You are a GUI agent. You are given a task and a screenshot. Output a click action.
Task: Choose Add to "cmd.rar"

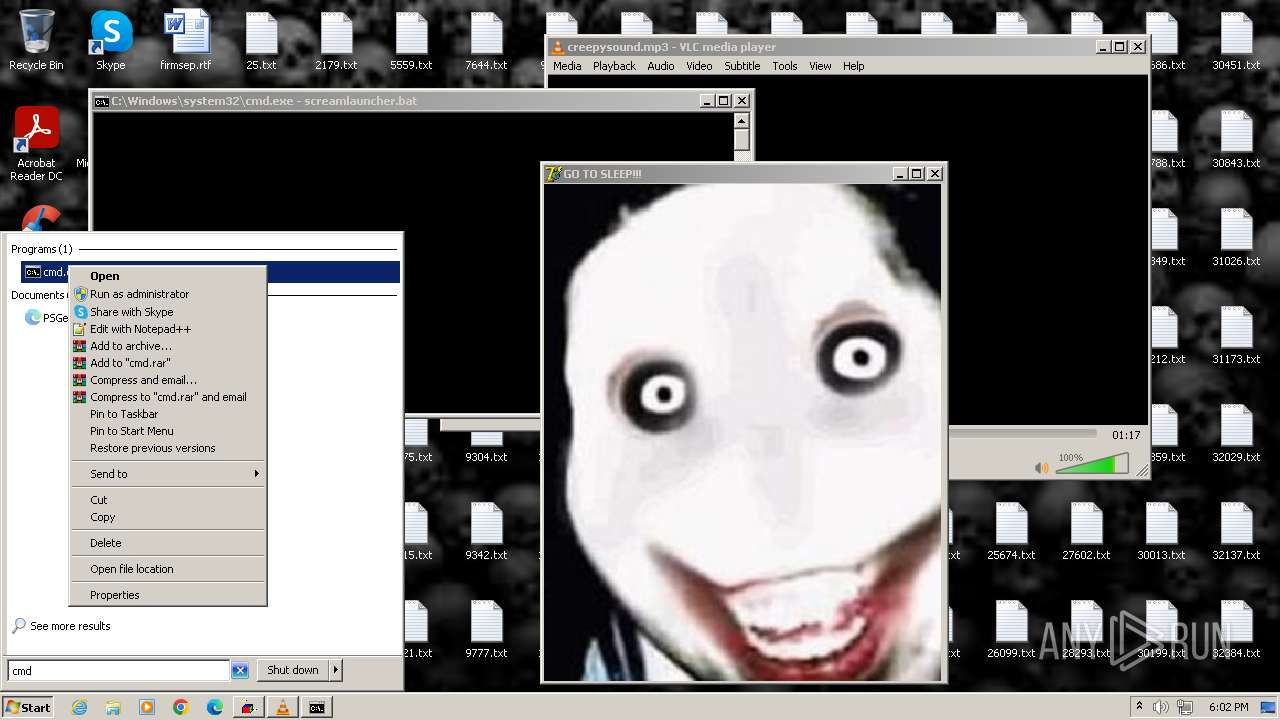[167, 363]
